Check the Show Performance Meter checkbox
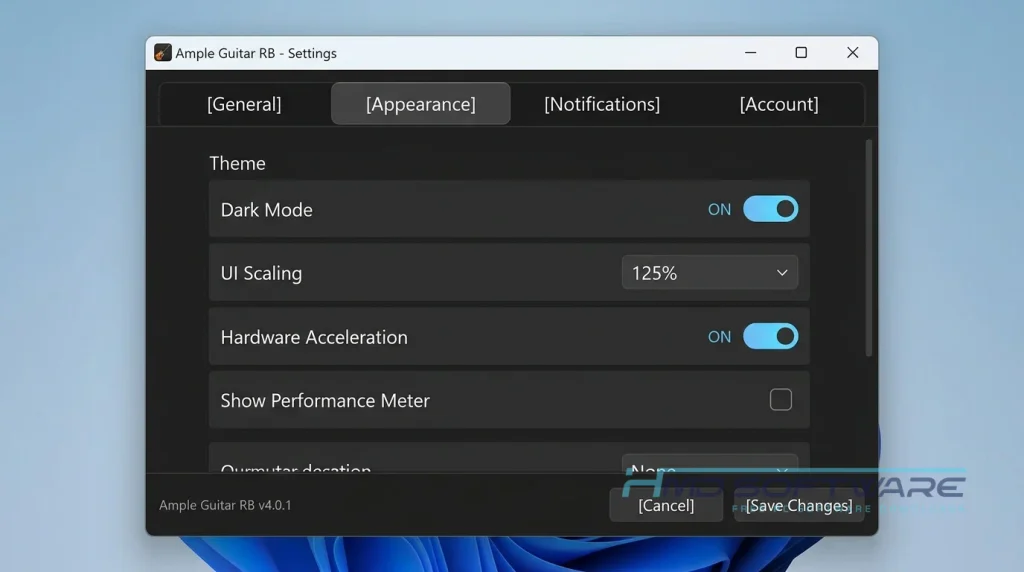This screenshot has width=1024, height=572. 780,400
